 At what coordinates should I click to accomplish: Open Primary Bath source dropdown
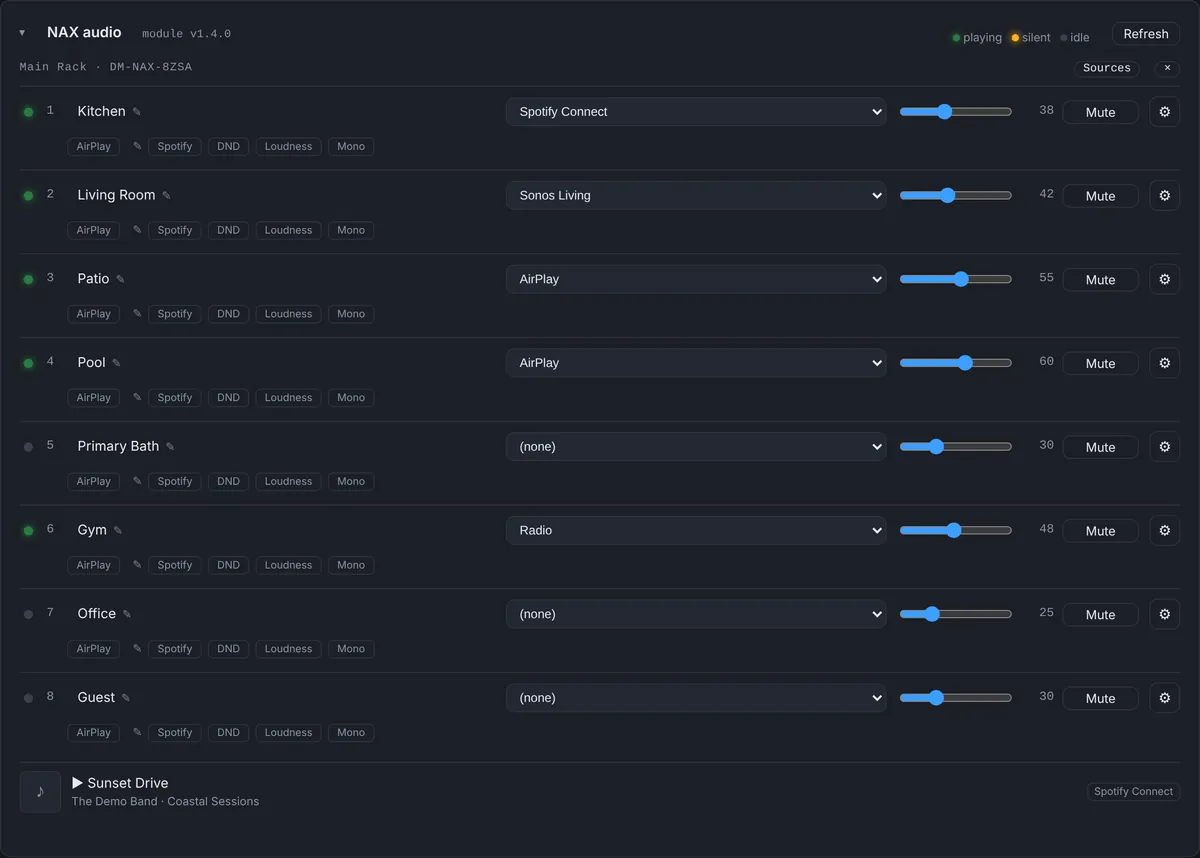pos(696,447)
